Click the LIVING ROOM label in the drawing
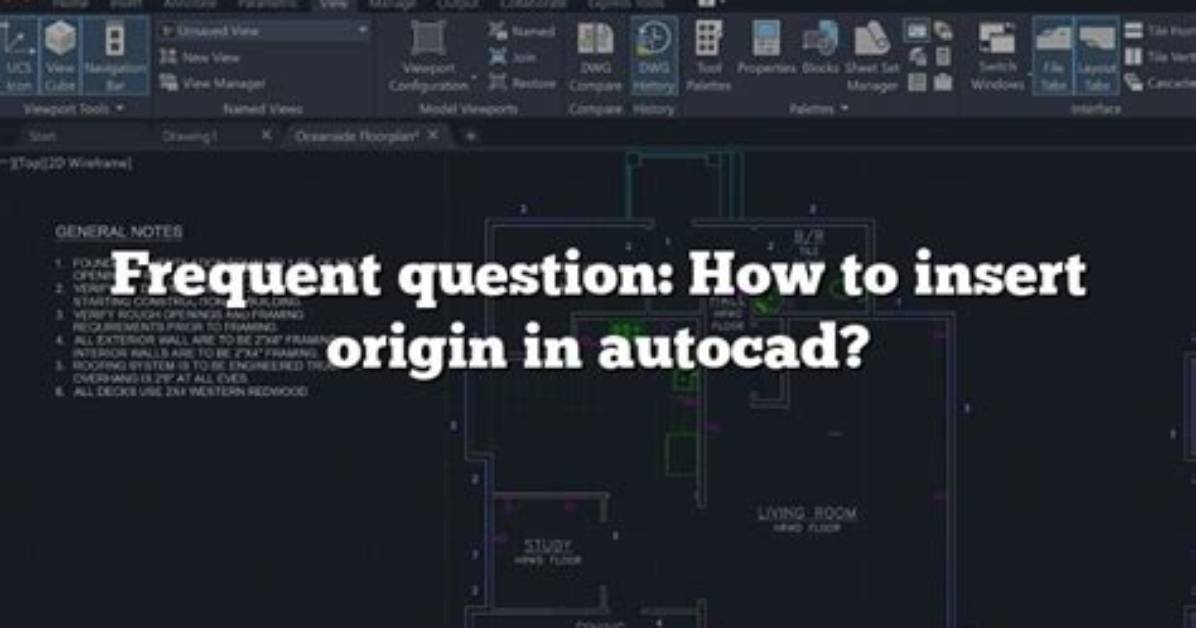This screenshot has width=1196, height=628. click(x=807, y=513)
